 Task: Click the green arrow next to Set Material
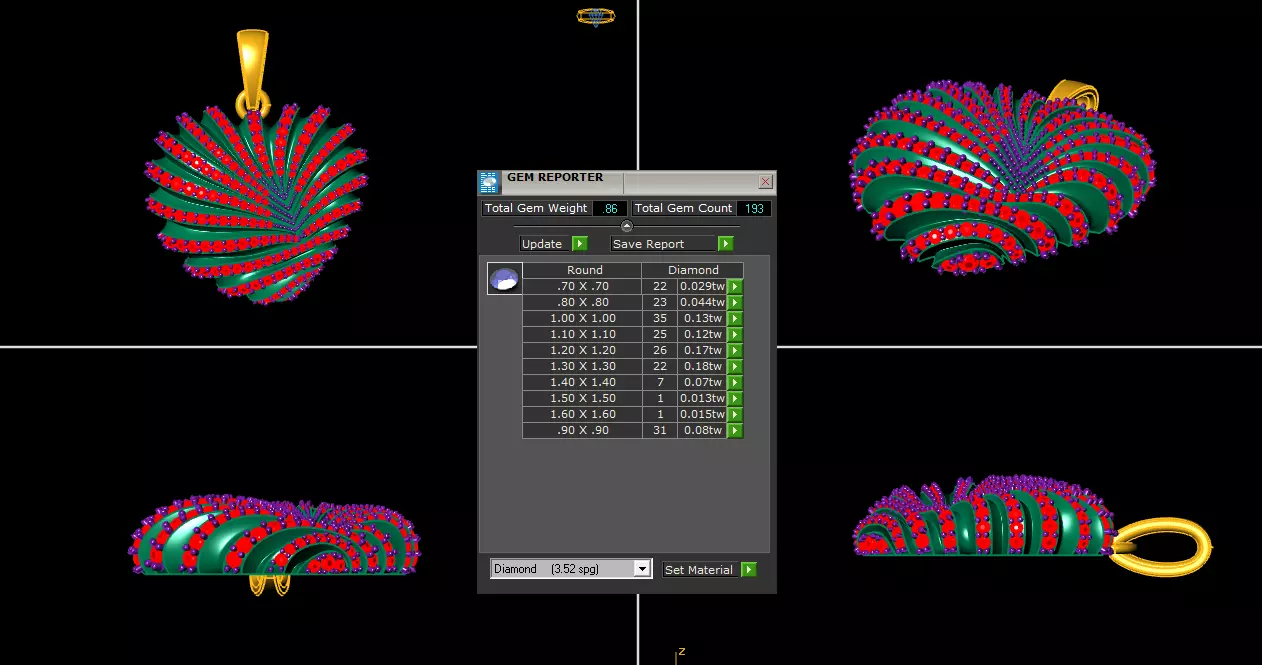[749, 570]
